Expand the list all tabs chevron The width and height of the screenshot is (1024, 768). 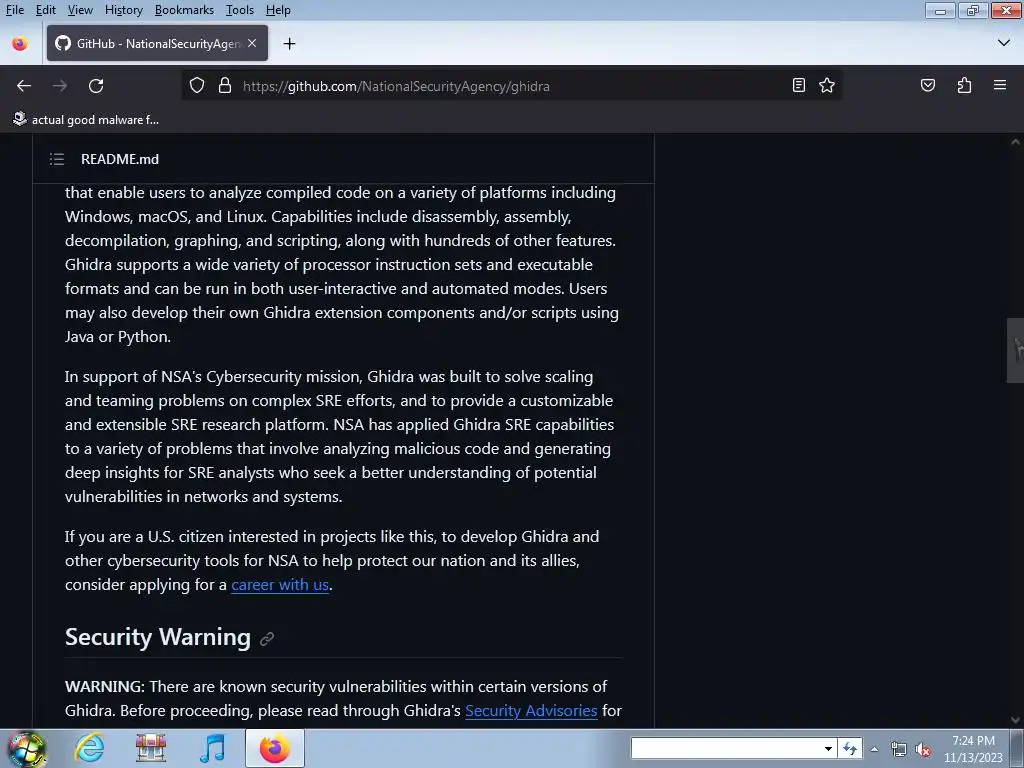1004,43
